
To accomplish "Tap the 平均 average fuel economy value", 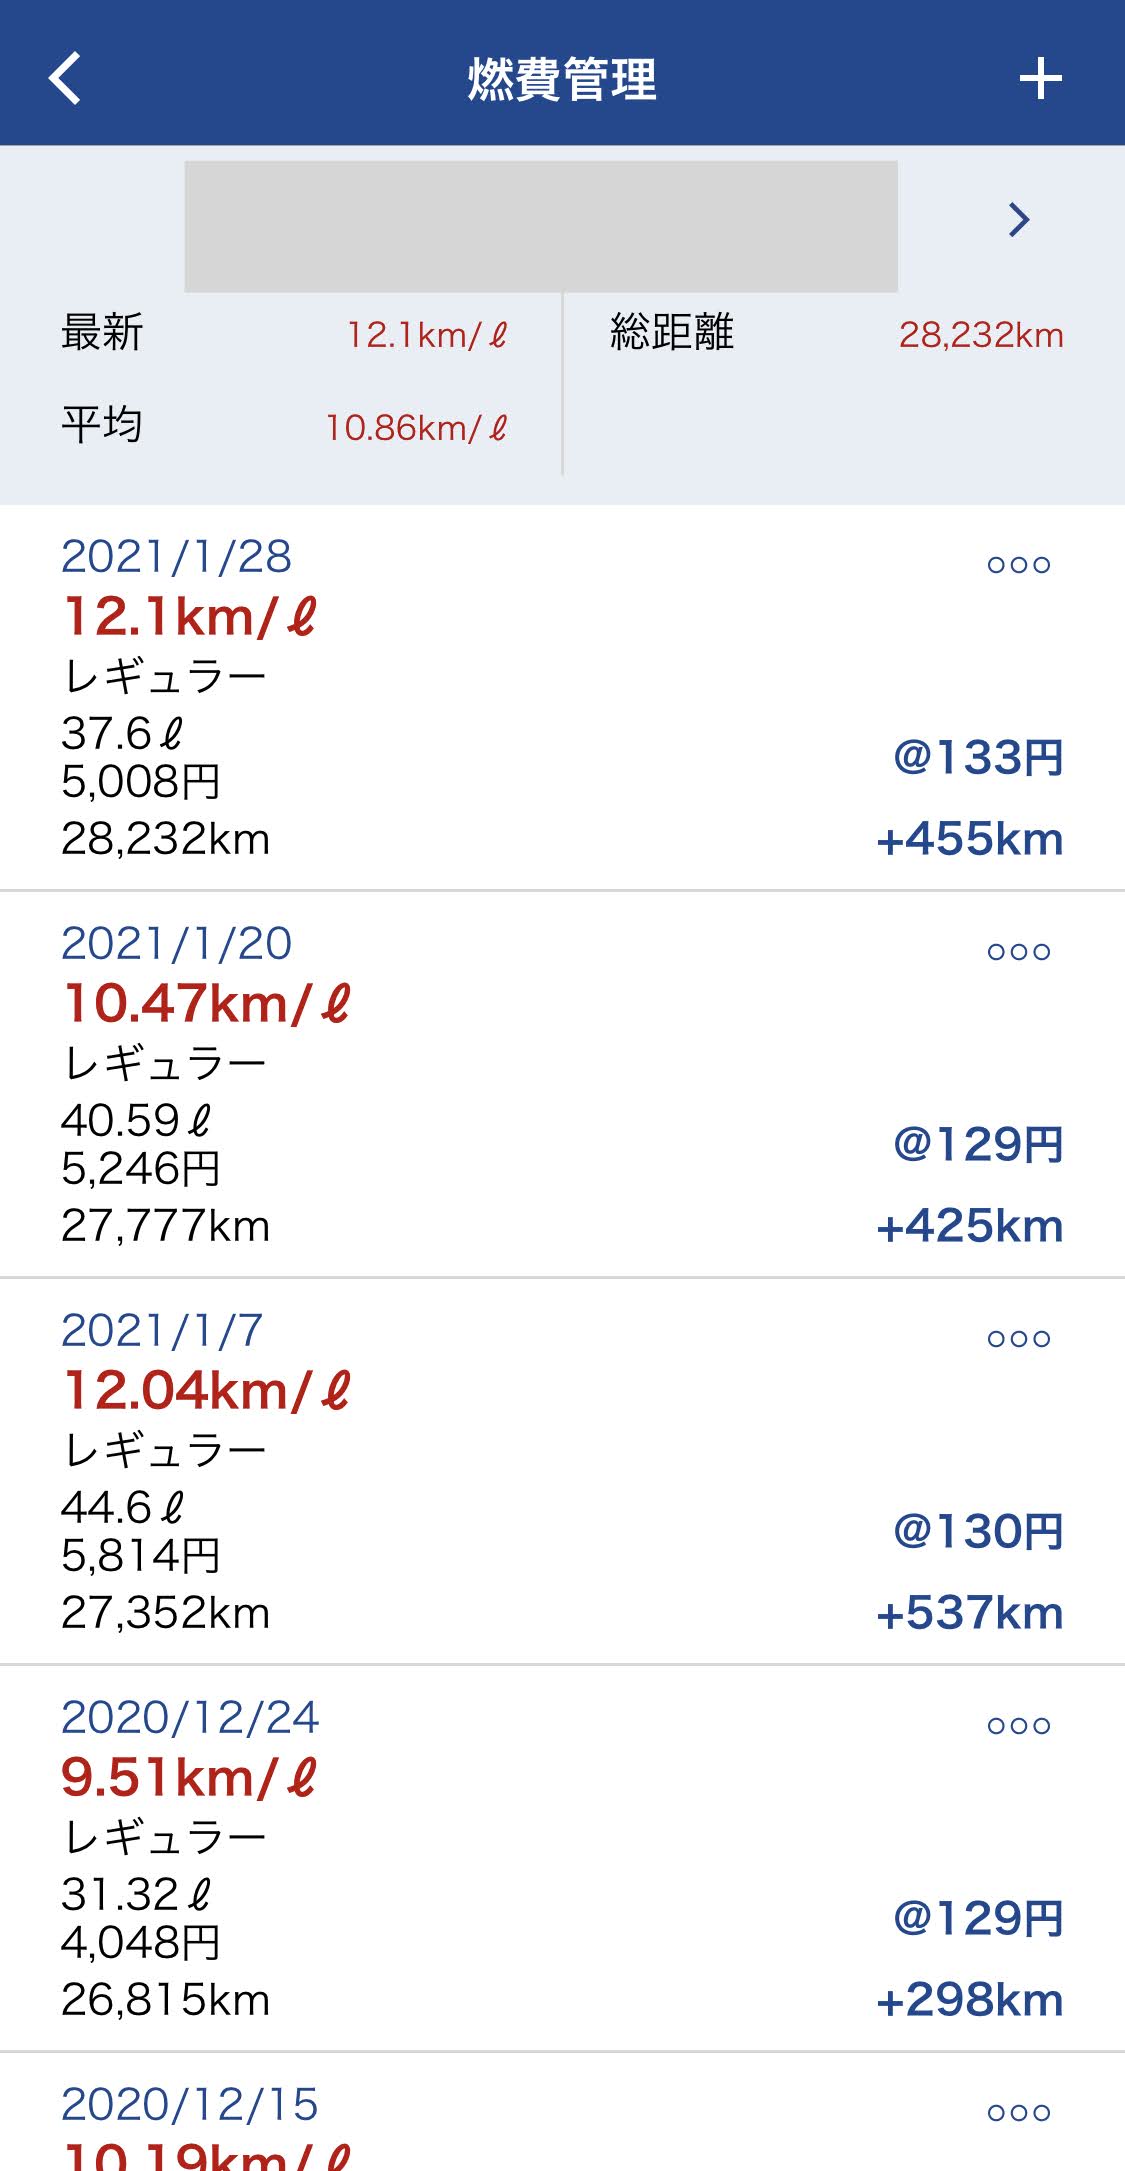I will point(416,428).
